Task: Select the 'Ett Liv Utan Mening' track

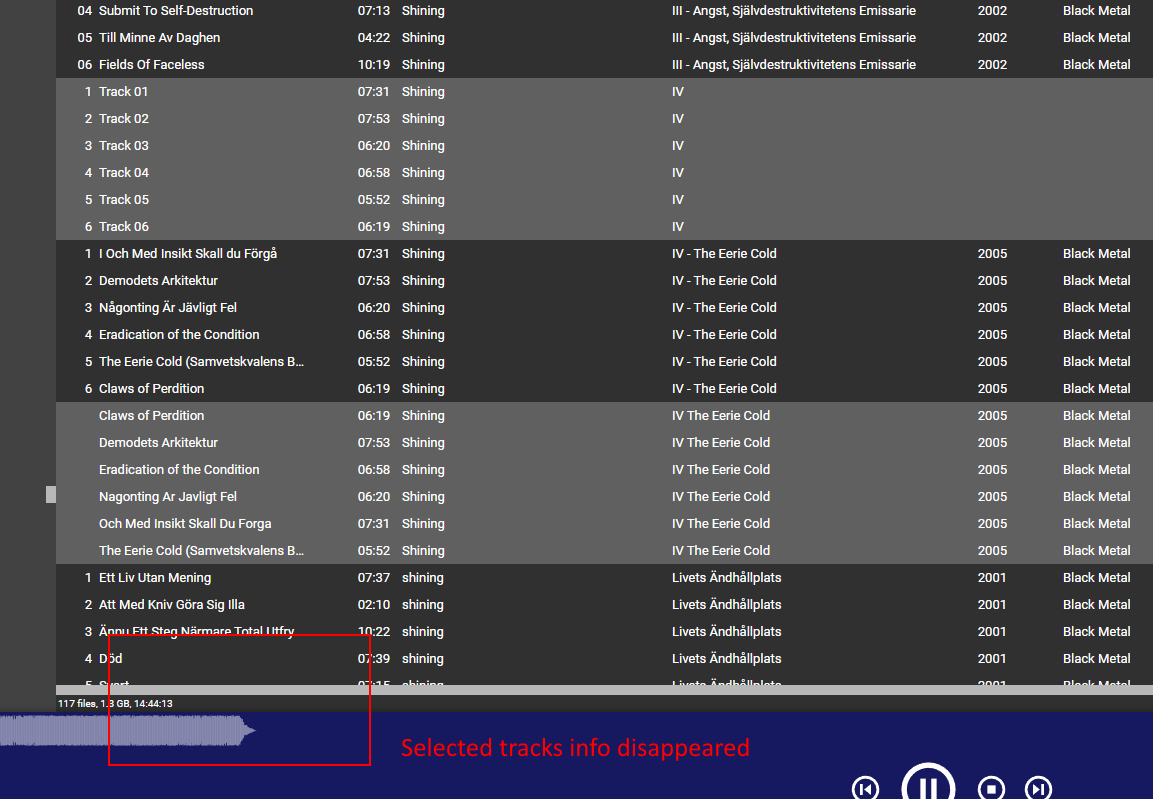Action: (604, 578)
